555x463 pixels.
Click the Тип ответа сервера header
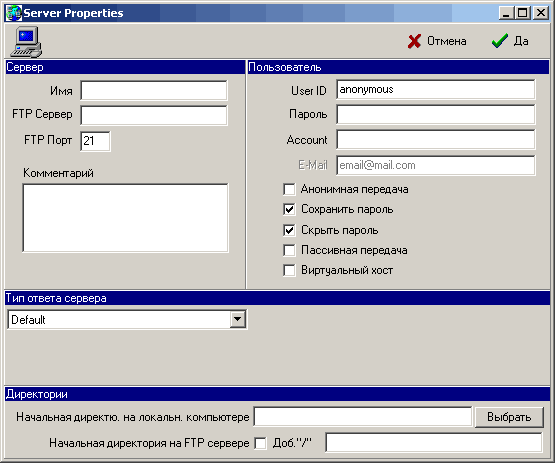[x=278, y=298]
